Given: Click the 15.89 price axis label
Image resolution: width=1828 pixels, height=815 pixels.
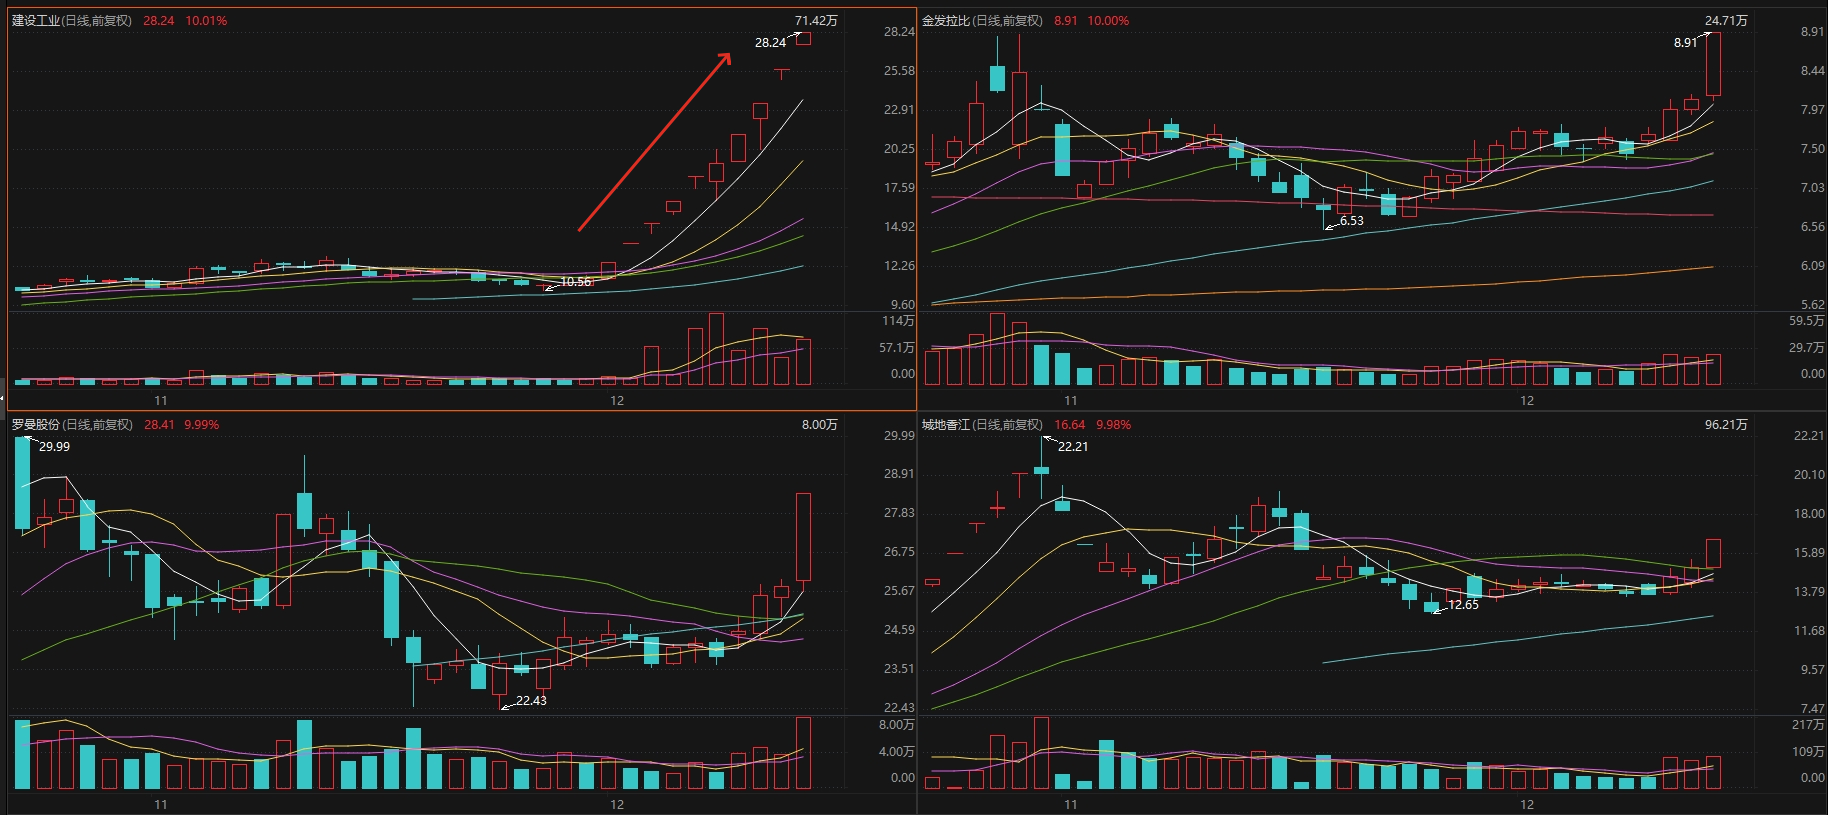Looking at the screenshot, I should [x=1809, y=552].
